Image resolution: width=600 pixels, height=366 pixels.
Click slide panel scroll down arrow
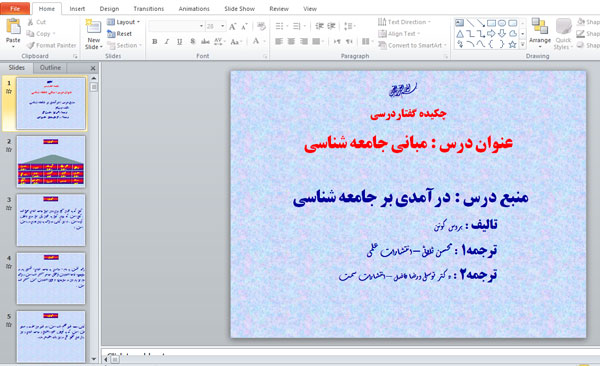(94, 359)
